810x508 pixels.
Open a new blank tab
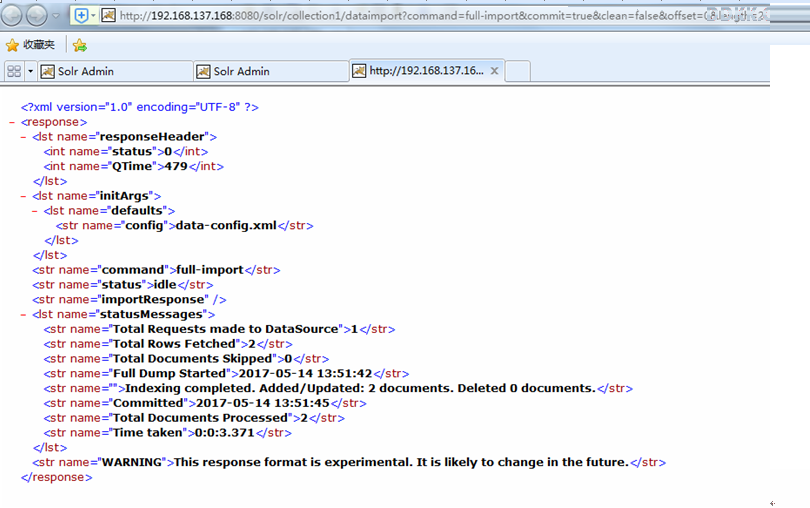pos(518,71)
